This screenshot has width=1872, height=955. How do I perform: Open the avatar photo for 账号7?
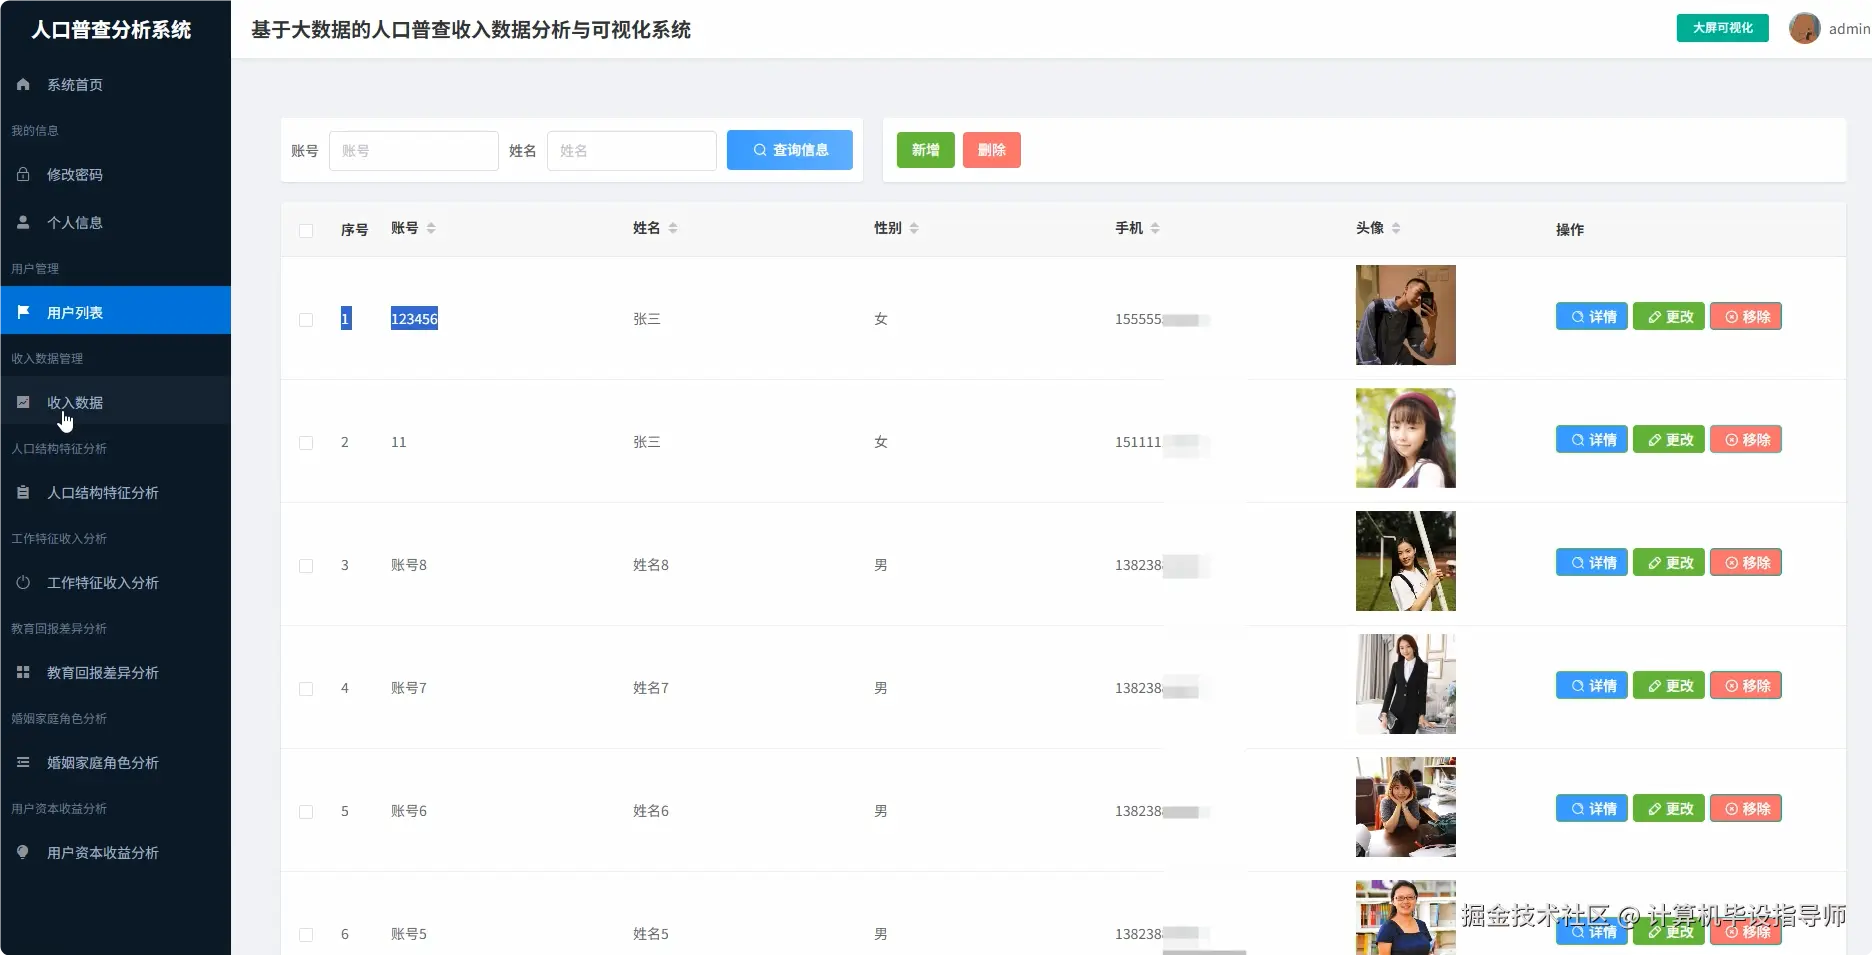point(1406,684)
